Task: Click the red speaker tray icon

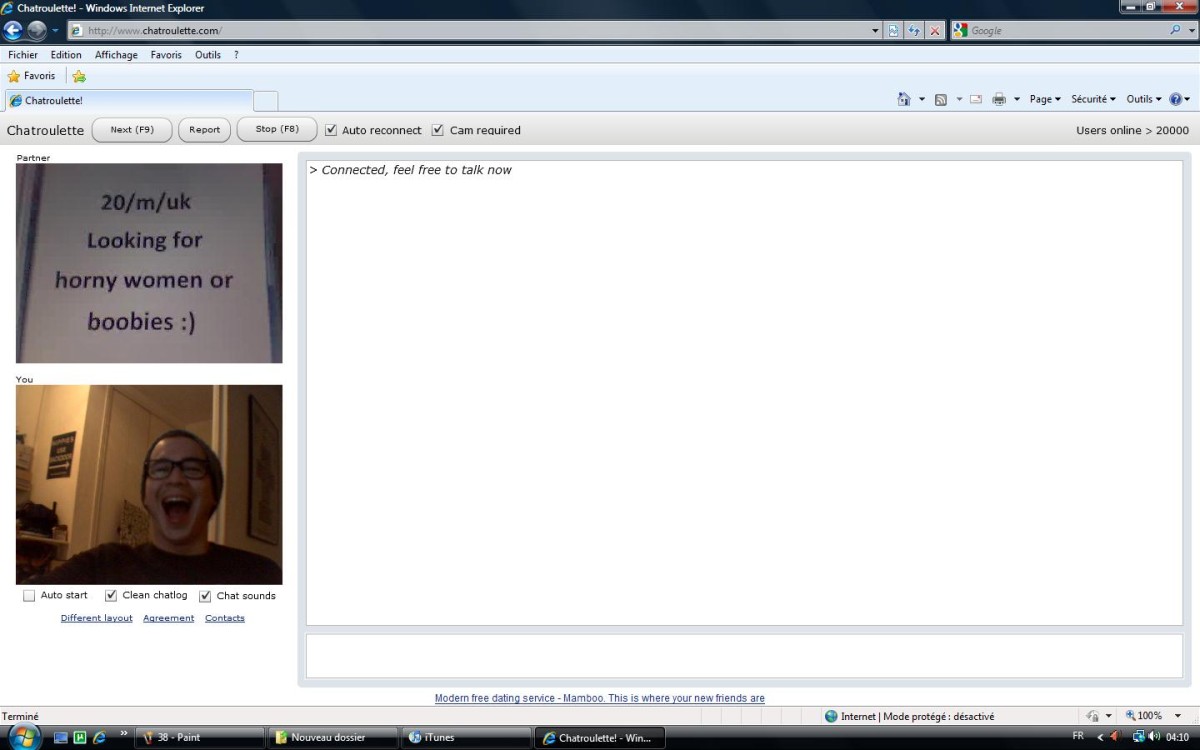Action: click(x=1115, y=737)
